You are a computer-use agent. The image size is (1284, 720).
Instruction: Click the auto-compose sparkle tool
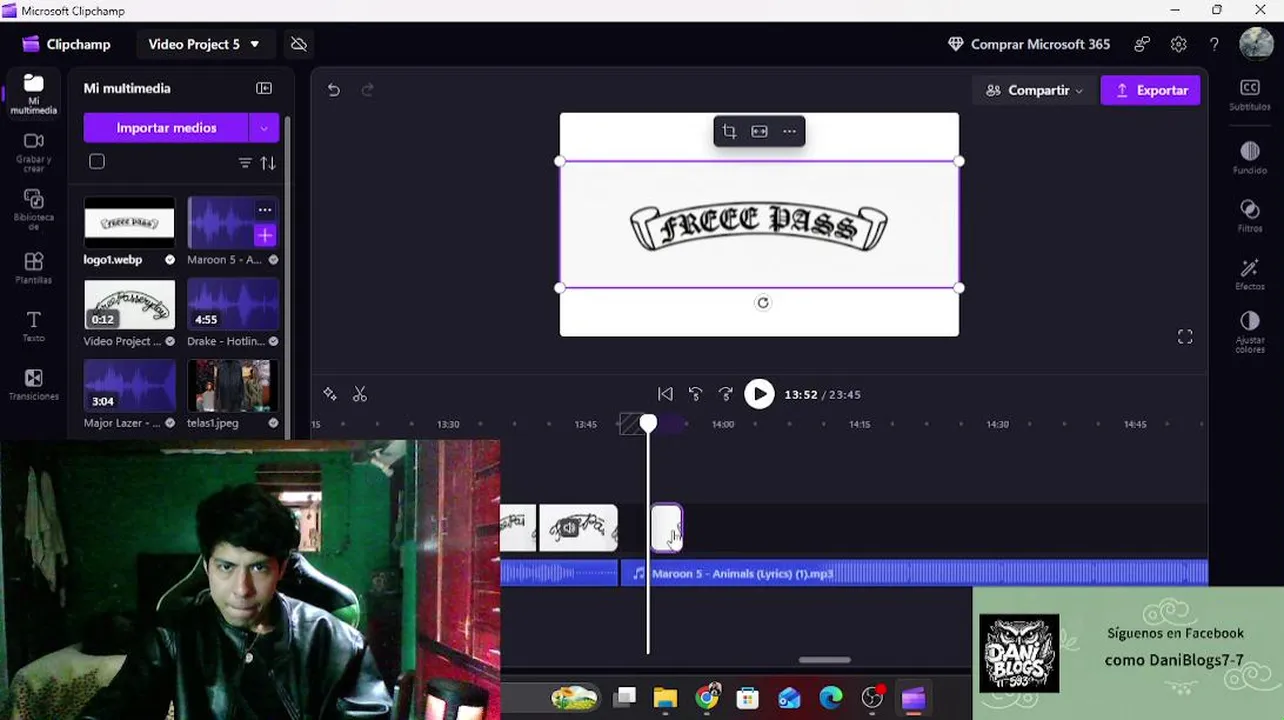[330, 394]
